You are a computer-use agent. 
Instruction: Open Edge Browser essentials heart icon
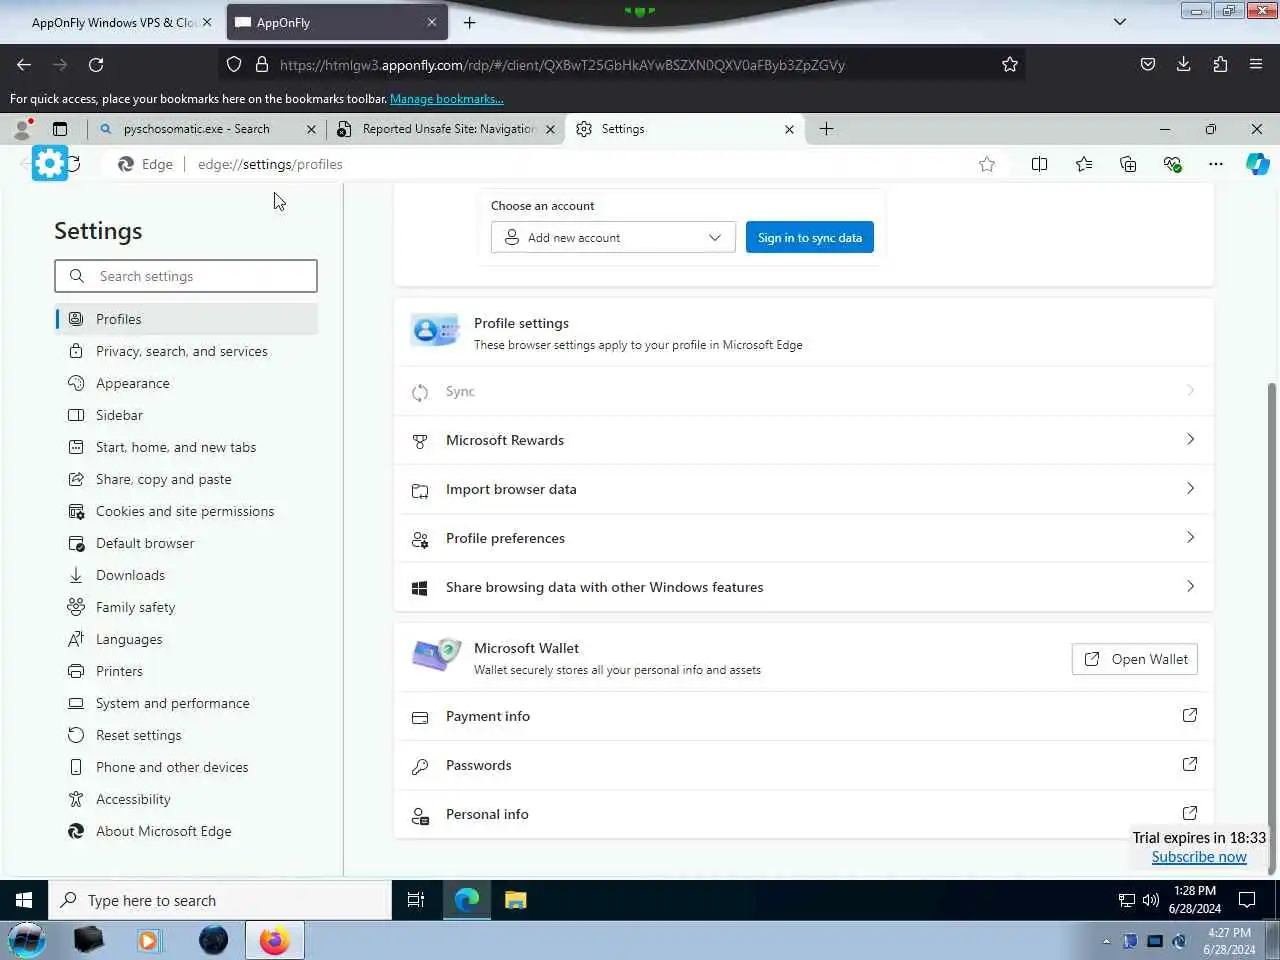coord(1172,164)
